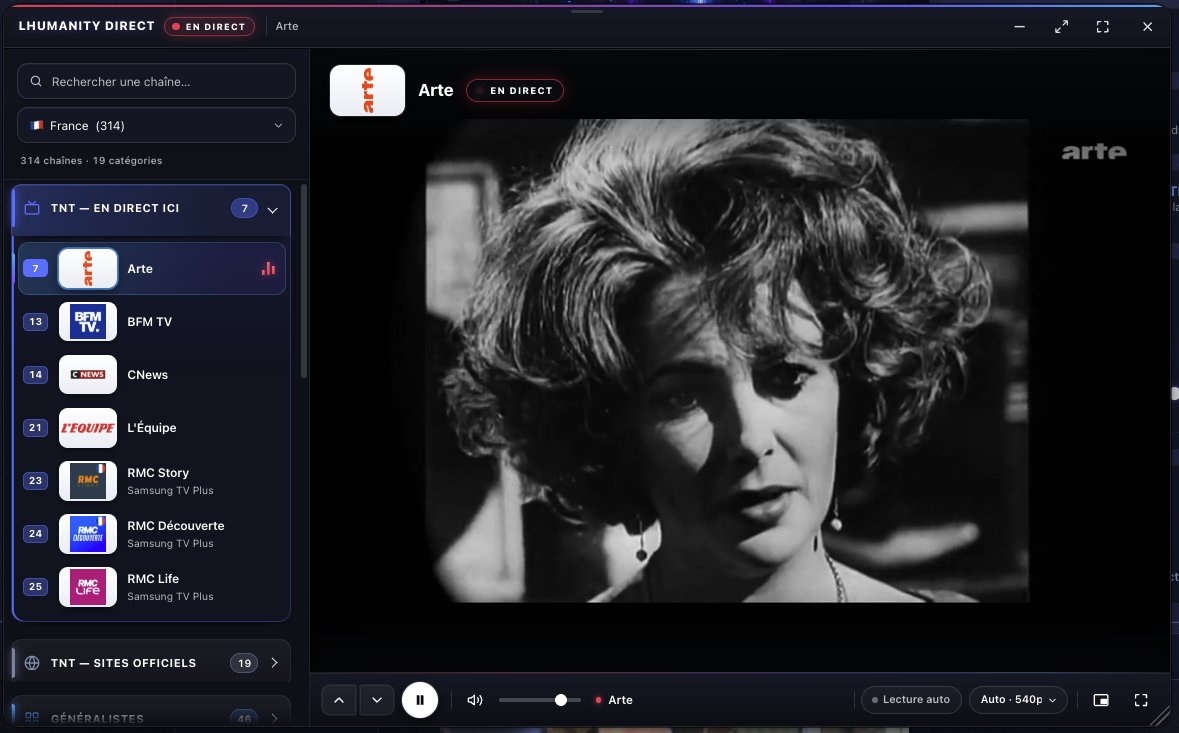The width and height of the screenshot is (1179, 733).
Task: Toggle the EN DIRECT indicator in the title bar
Action: click(x=209, y=26)
